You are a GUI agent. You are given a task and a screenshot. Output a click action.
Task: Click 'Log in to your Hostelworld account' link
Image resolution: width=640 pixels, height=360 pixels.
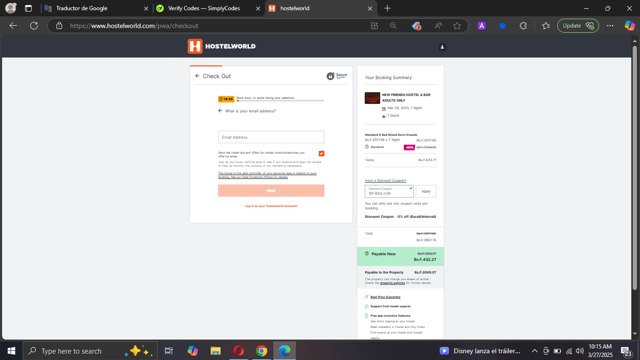pos(271,206)
